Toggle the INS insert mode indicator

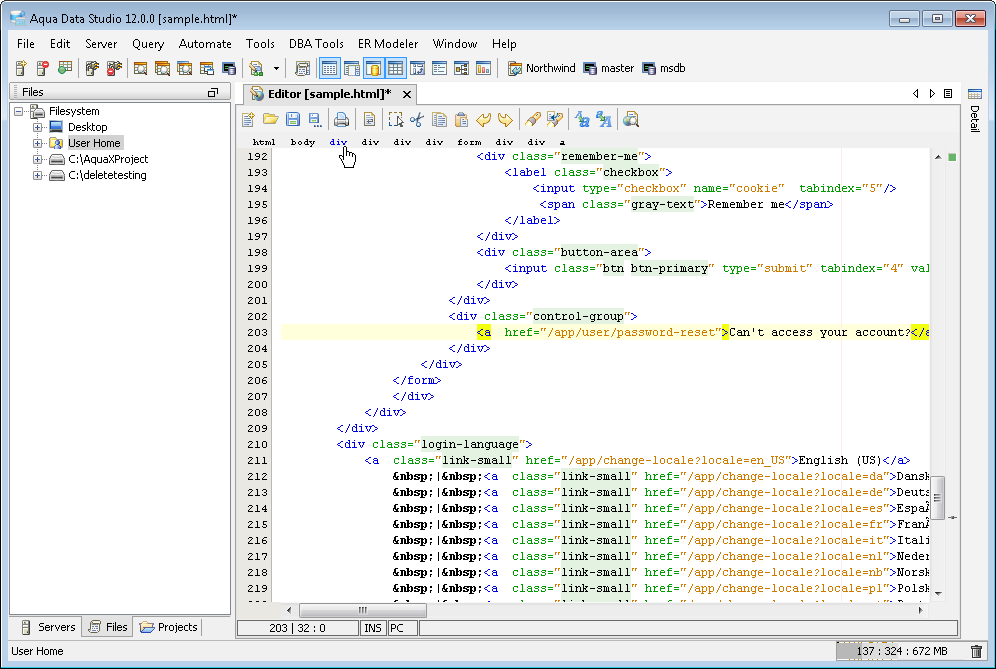point(372,628)
